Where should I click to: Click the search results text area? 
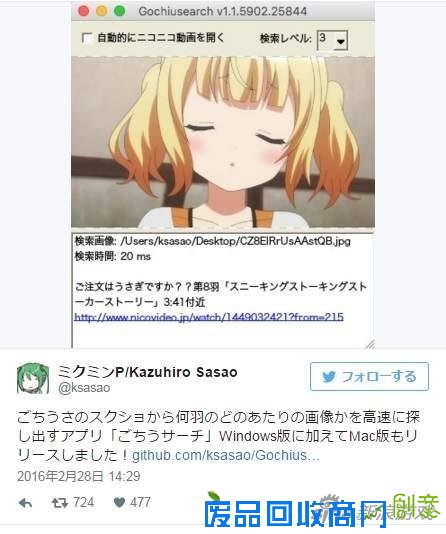click(x=223, y=291)
